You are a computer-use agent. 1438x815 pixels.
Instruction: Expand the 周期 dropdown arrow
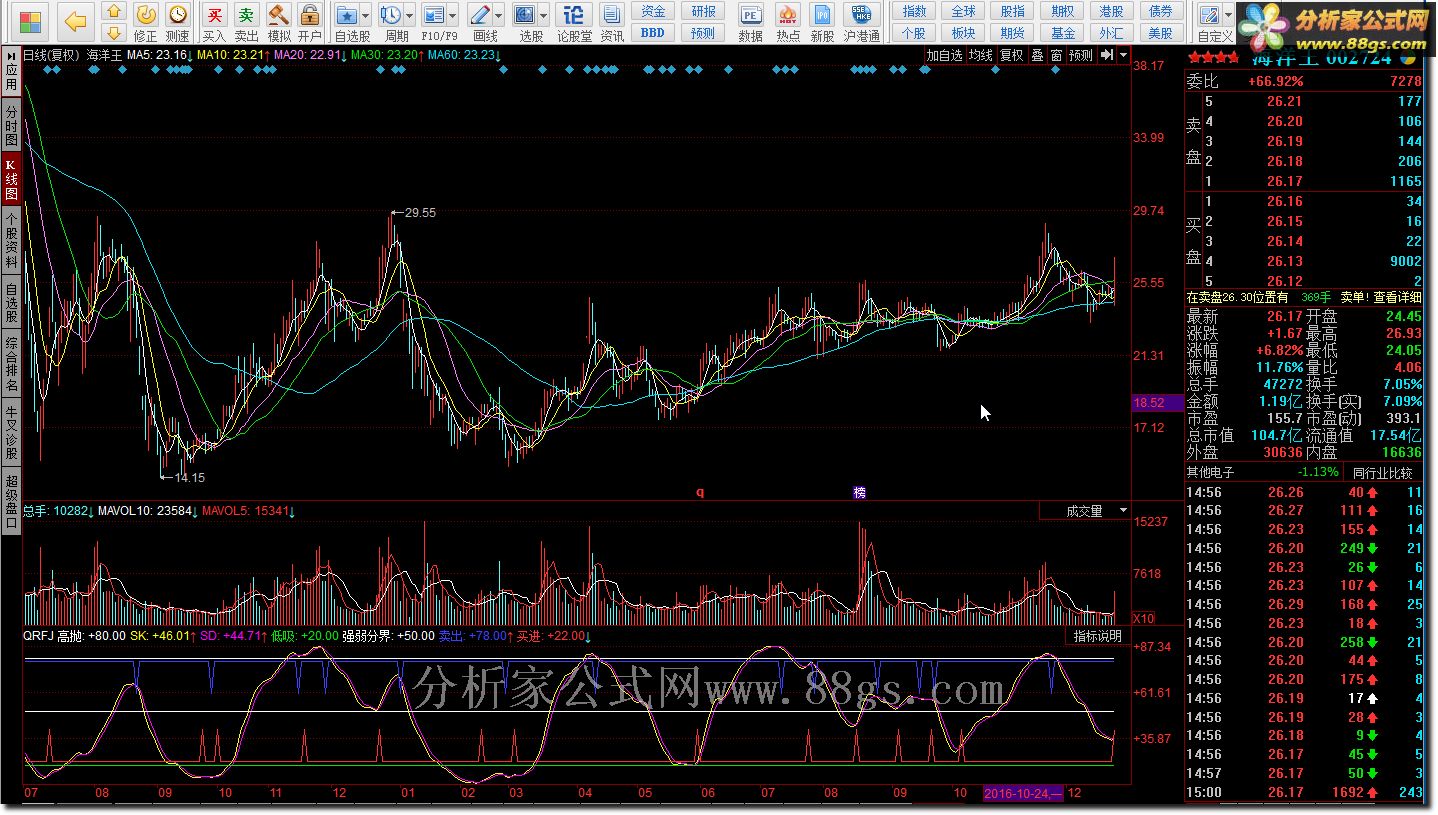coord(409,16)
